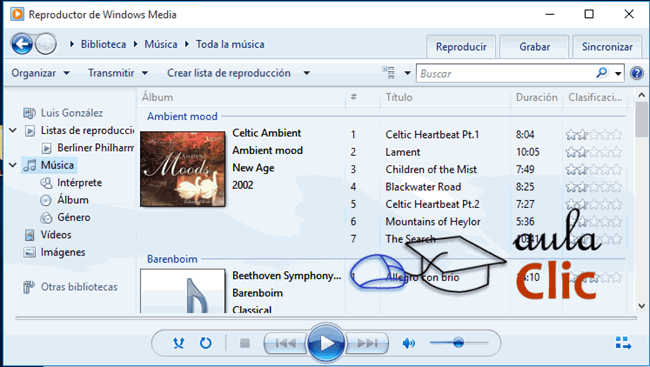This screenshot has width=650, height=367.
Task: Expand the breadcrumb arrow before Biblioteca
Action: pos(72,44)
